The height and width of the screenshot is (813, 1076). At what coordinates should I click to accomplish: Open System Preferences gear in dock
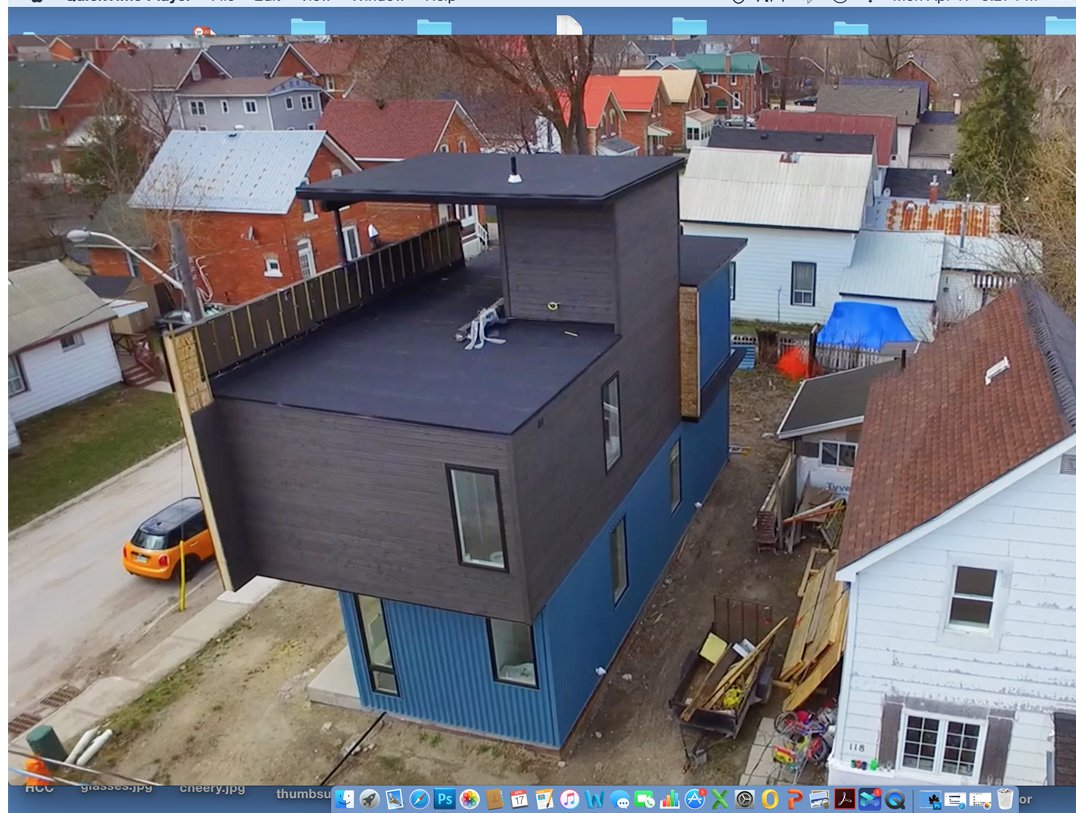745,799
